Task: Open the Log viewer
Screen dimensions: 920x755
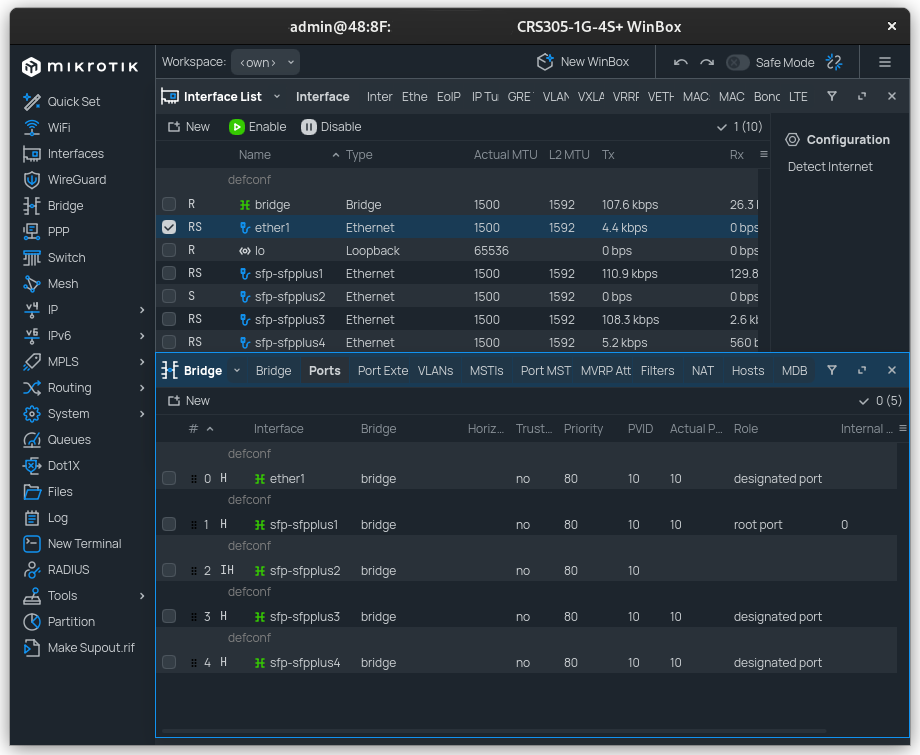Action: [45, 517]
